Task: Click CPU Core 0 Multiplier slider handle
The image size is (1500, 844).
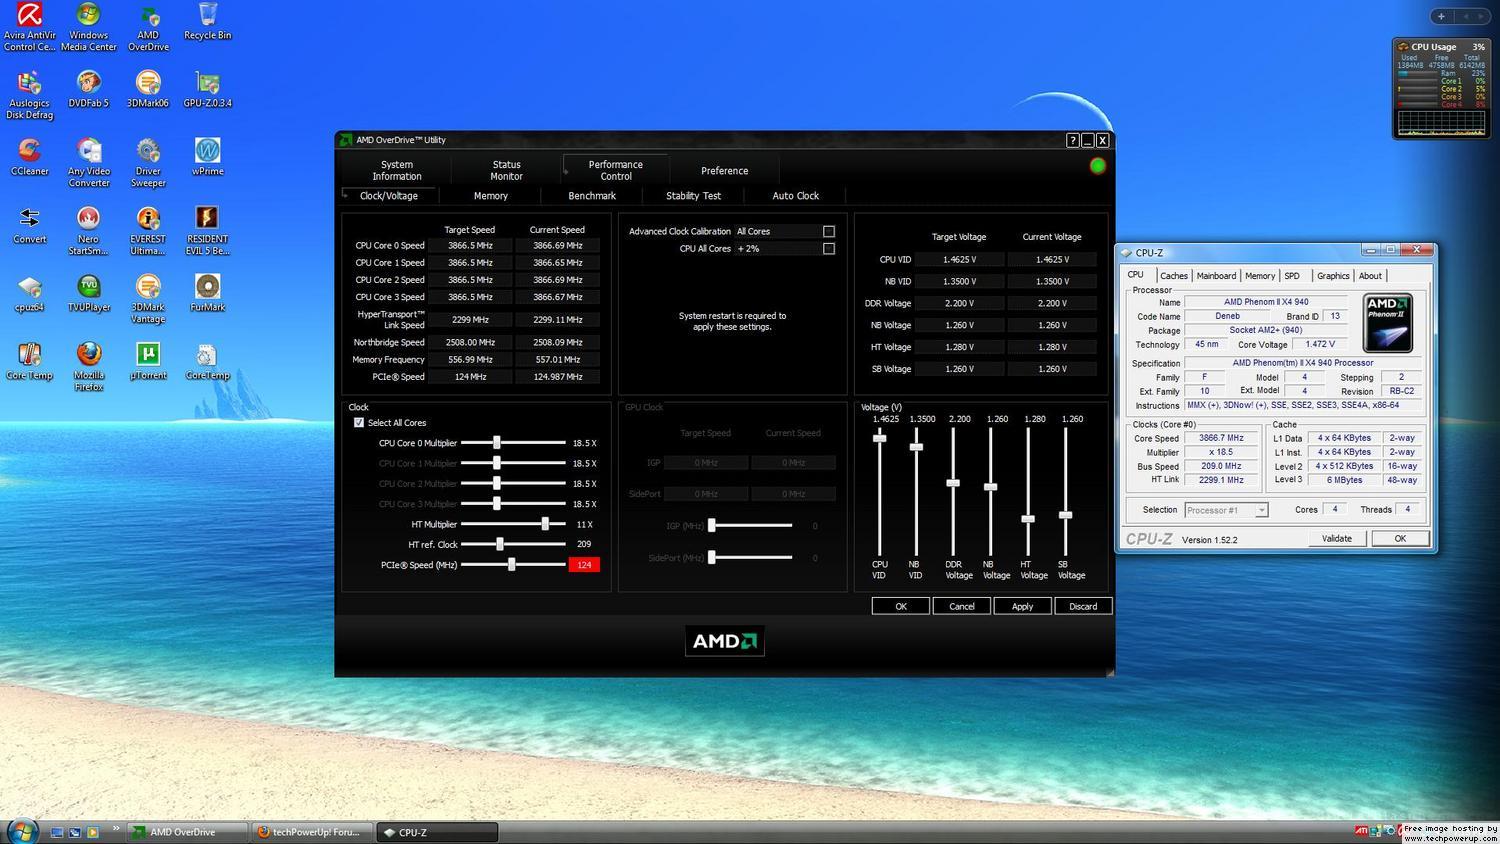Action: pos(496,443)
